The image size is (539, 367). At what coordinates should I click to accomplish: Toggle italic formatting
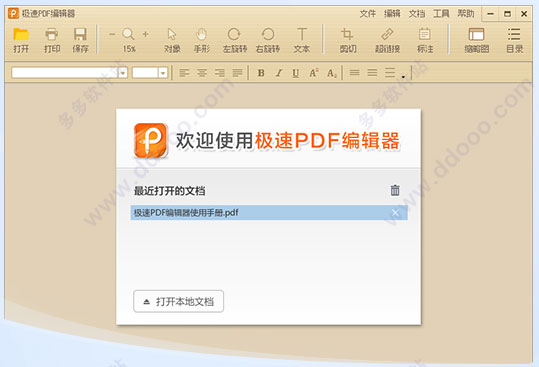tap(279, 73)
